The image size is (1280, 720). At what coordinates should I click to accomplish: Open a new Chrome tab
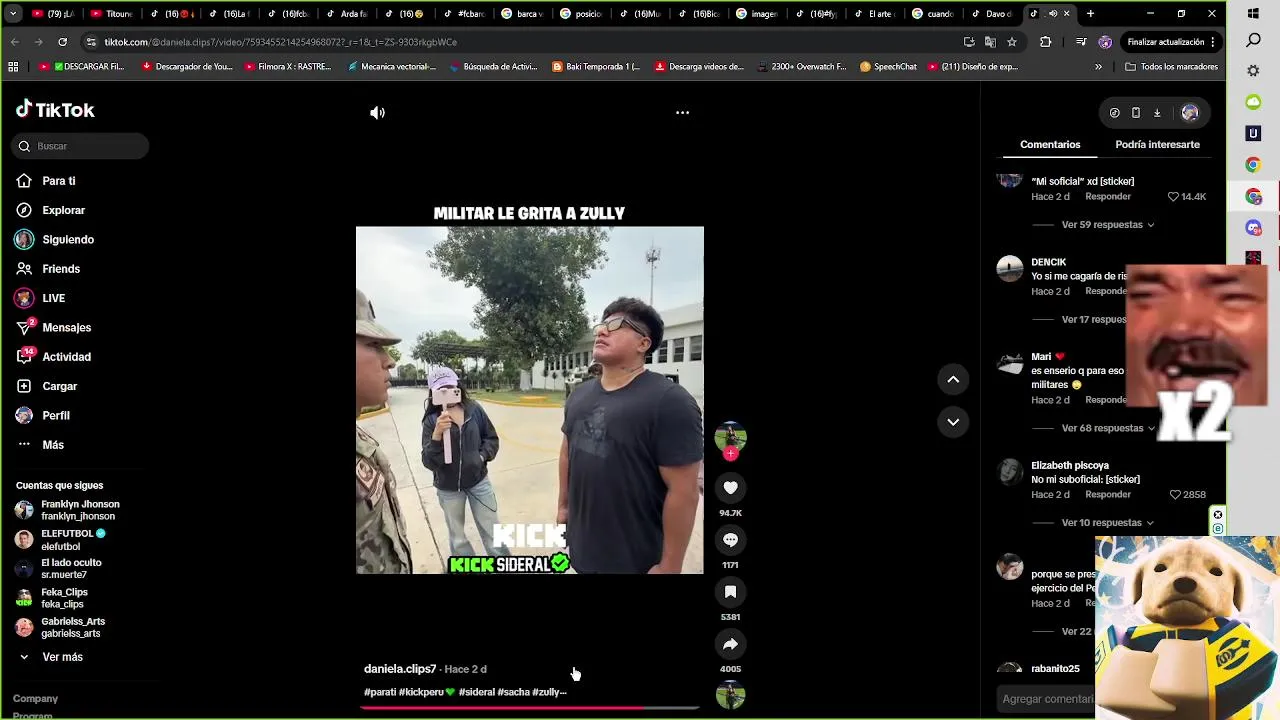(1090, 14)
